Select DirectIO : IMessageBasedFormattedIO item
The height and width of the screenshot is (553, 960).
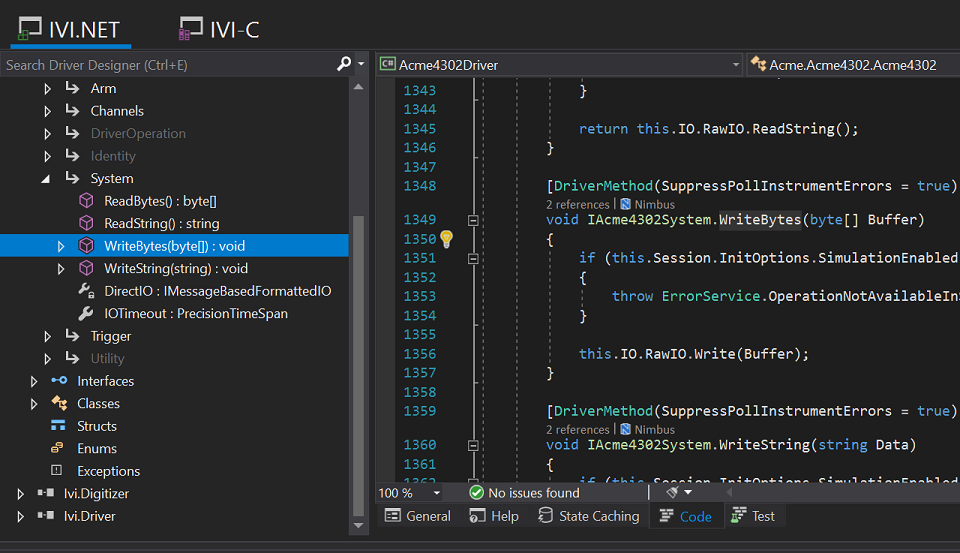click(x=217, y=291)
